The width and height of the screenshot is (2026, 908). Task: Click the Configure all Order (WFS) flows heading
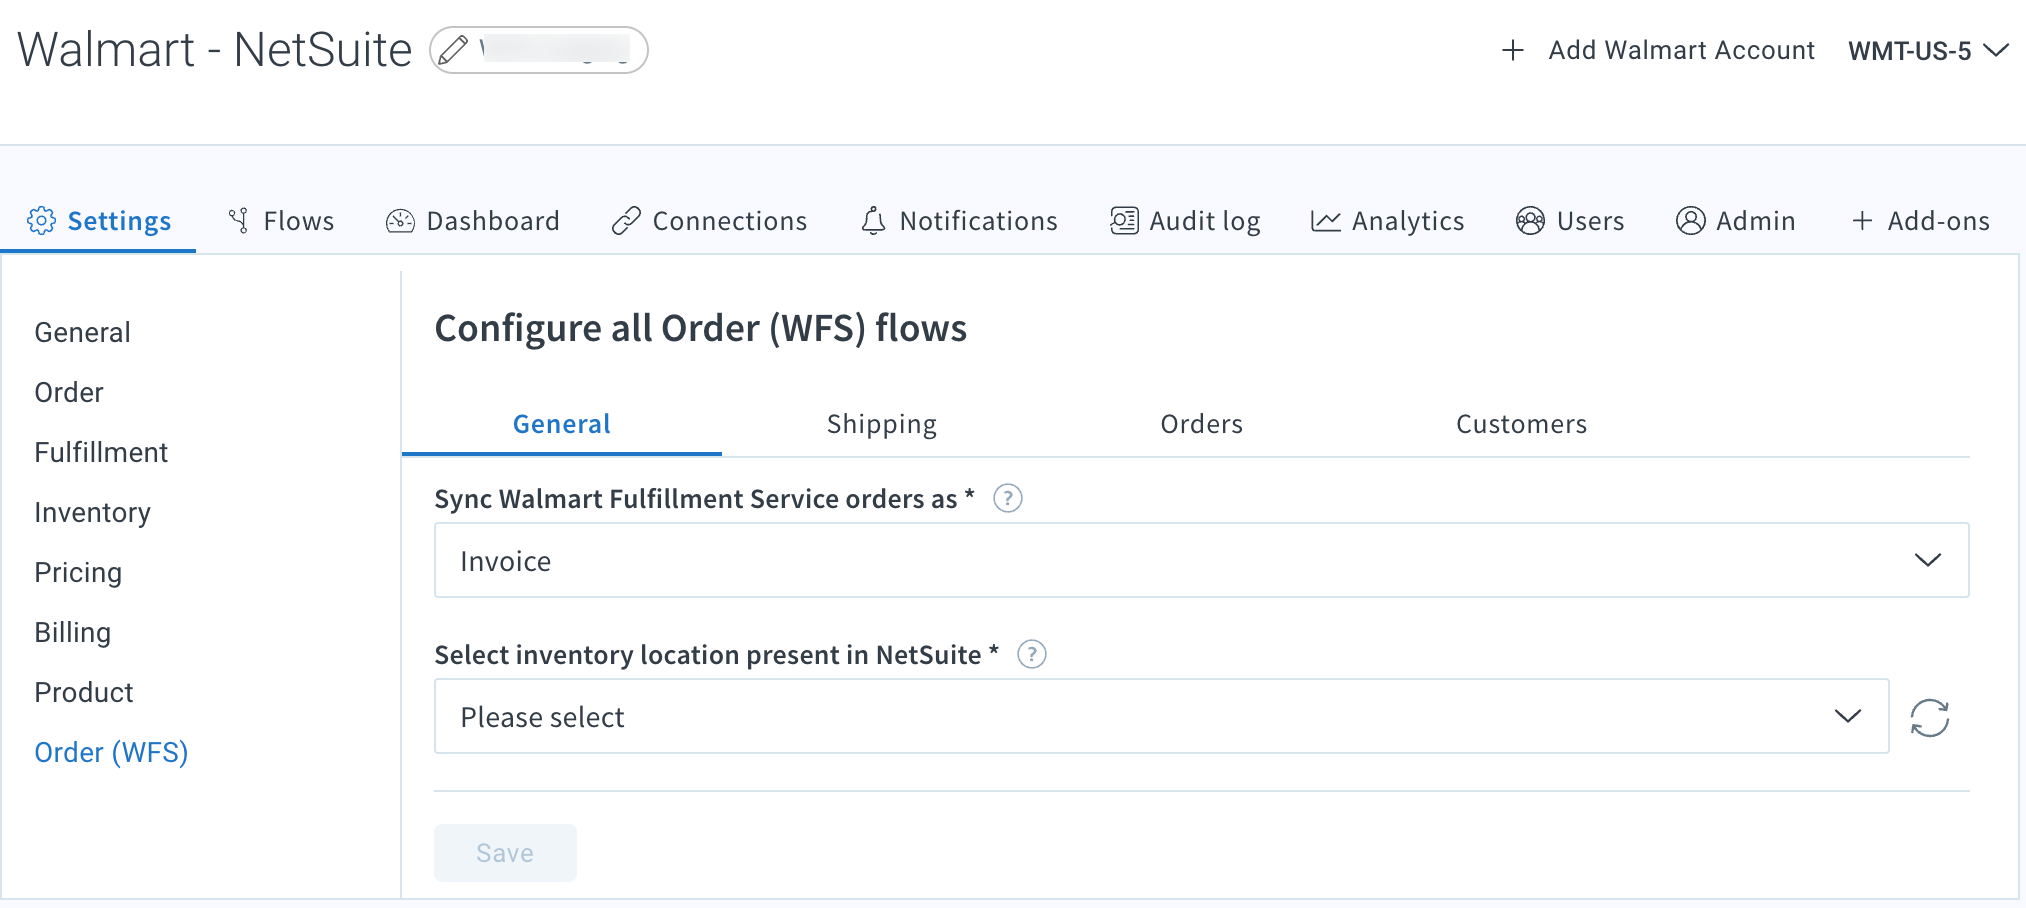(x=700, y=328)
